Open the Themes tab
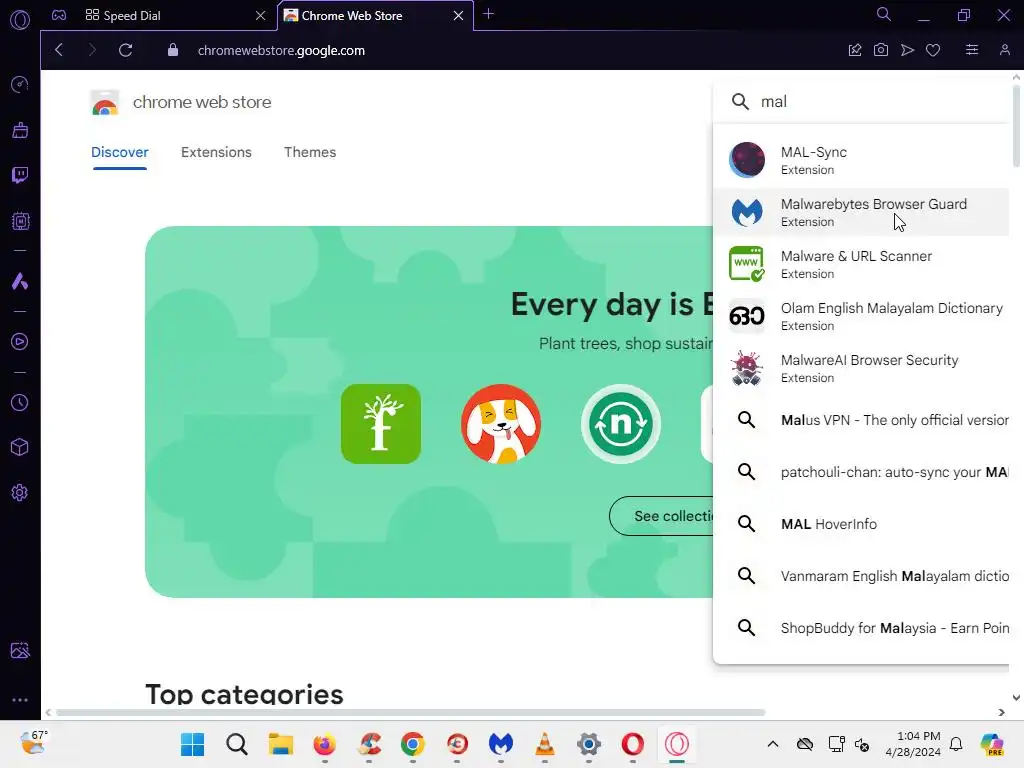This screenshot has height=768, width=1024. pos(310,152)
